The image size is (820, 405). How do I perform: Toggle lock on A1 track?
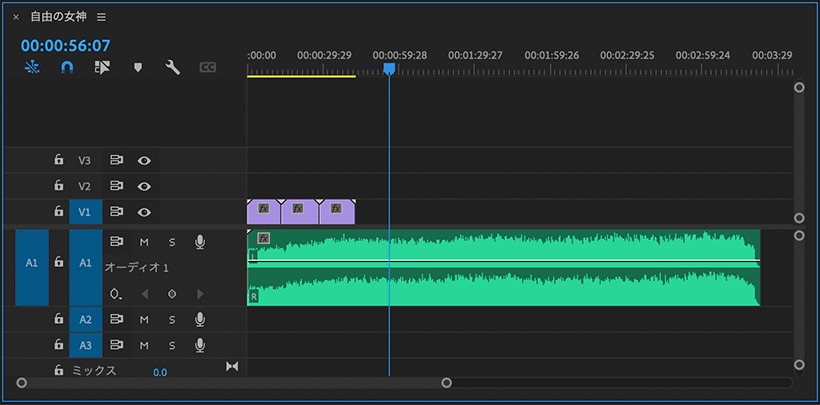pyautogui.click(x=59, y=262)
